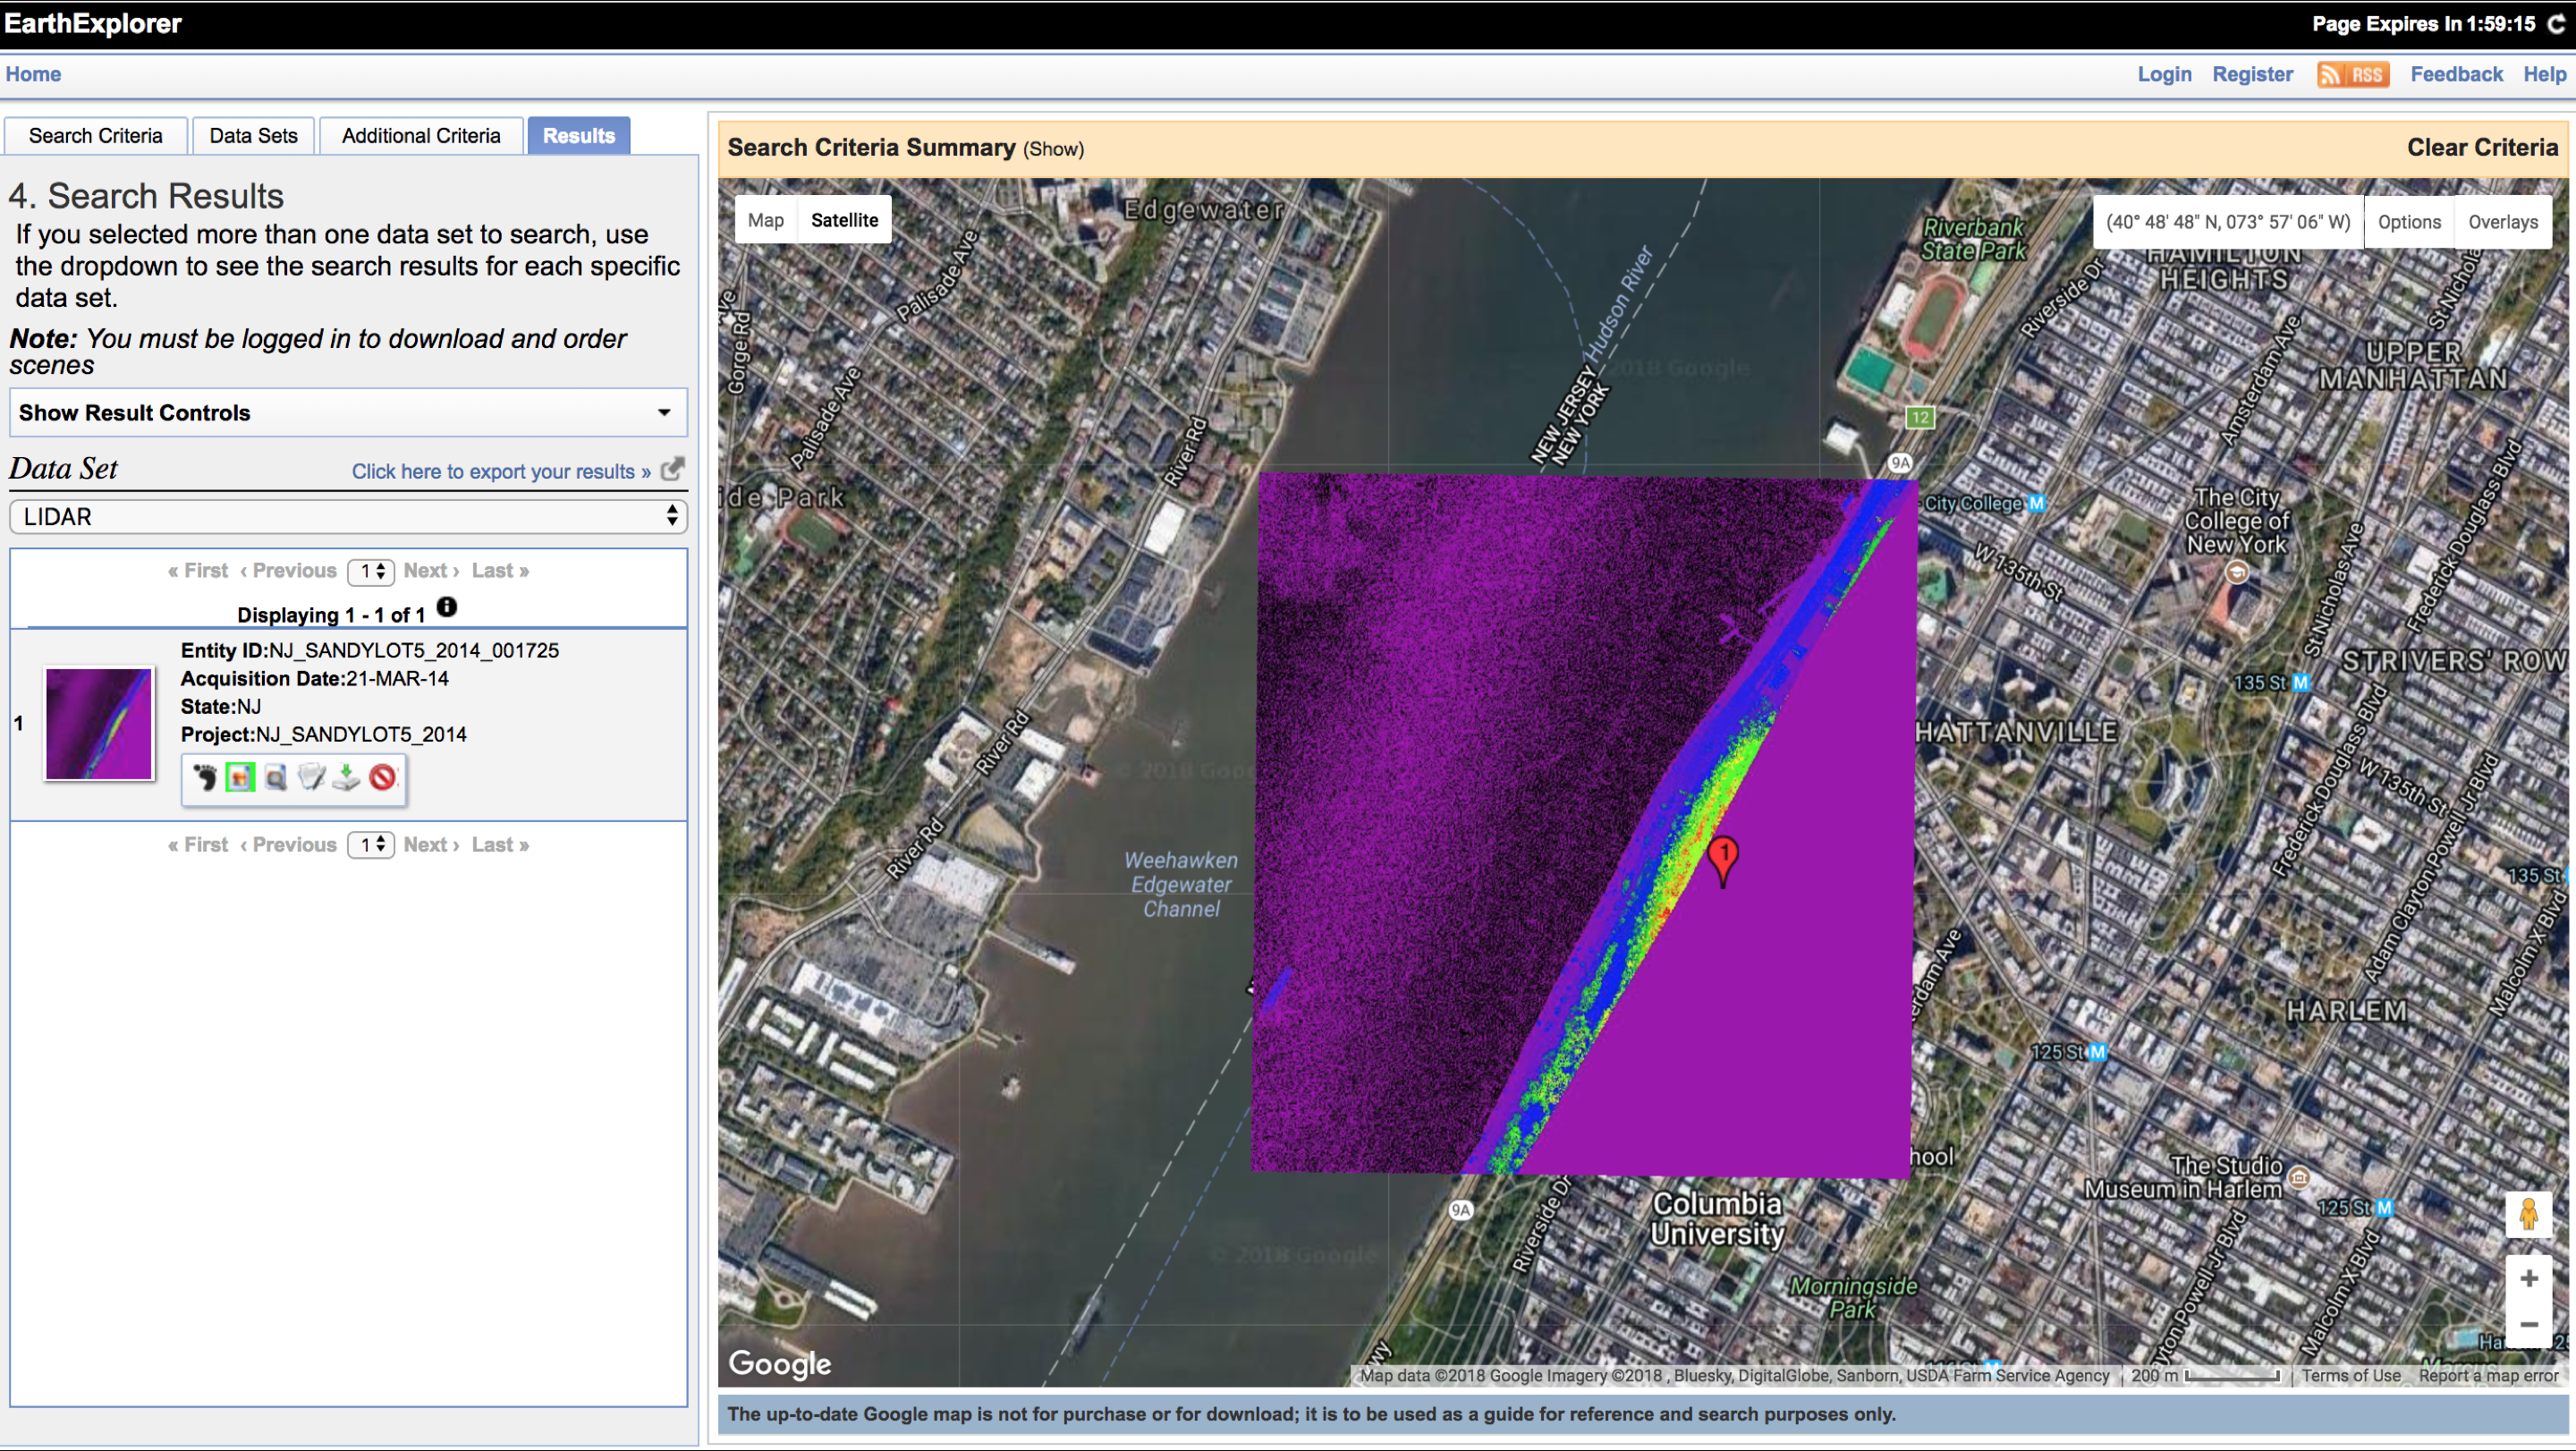The height and width of the screenshot is (1451, 2576).
Task: Open the RSS feed icon
Action: point(2352,74)
